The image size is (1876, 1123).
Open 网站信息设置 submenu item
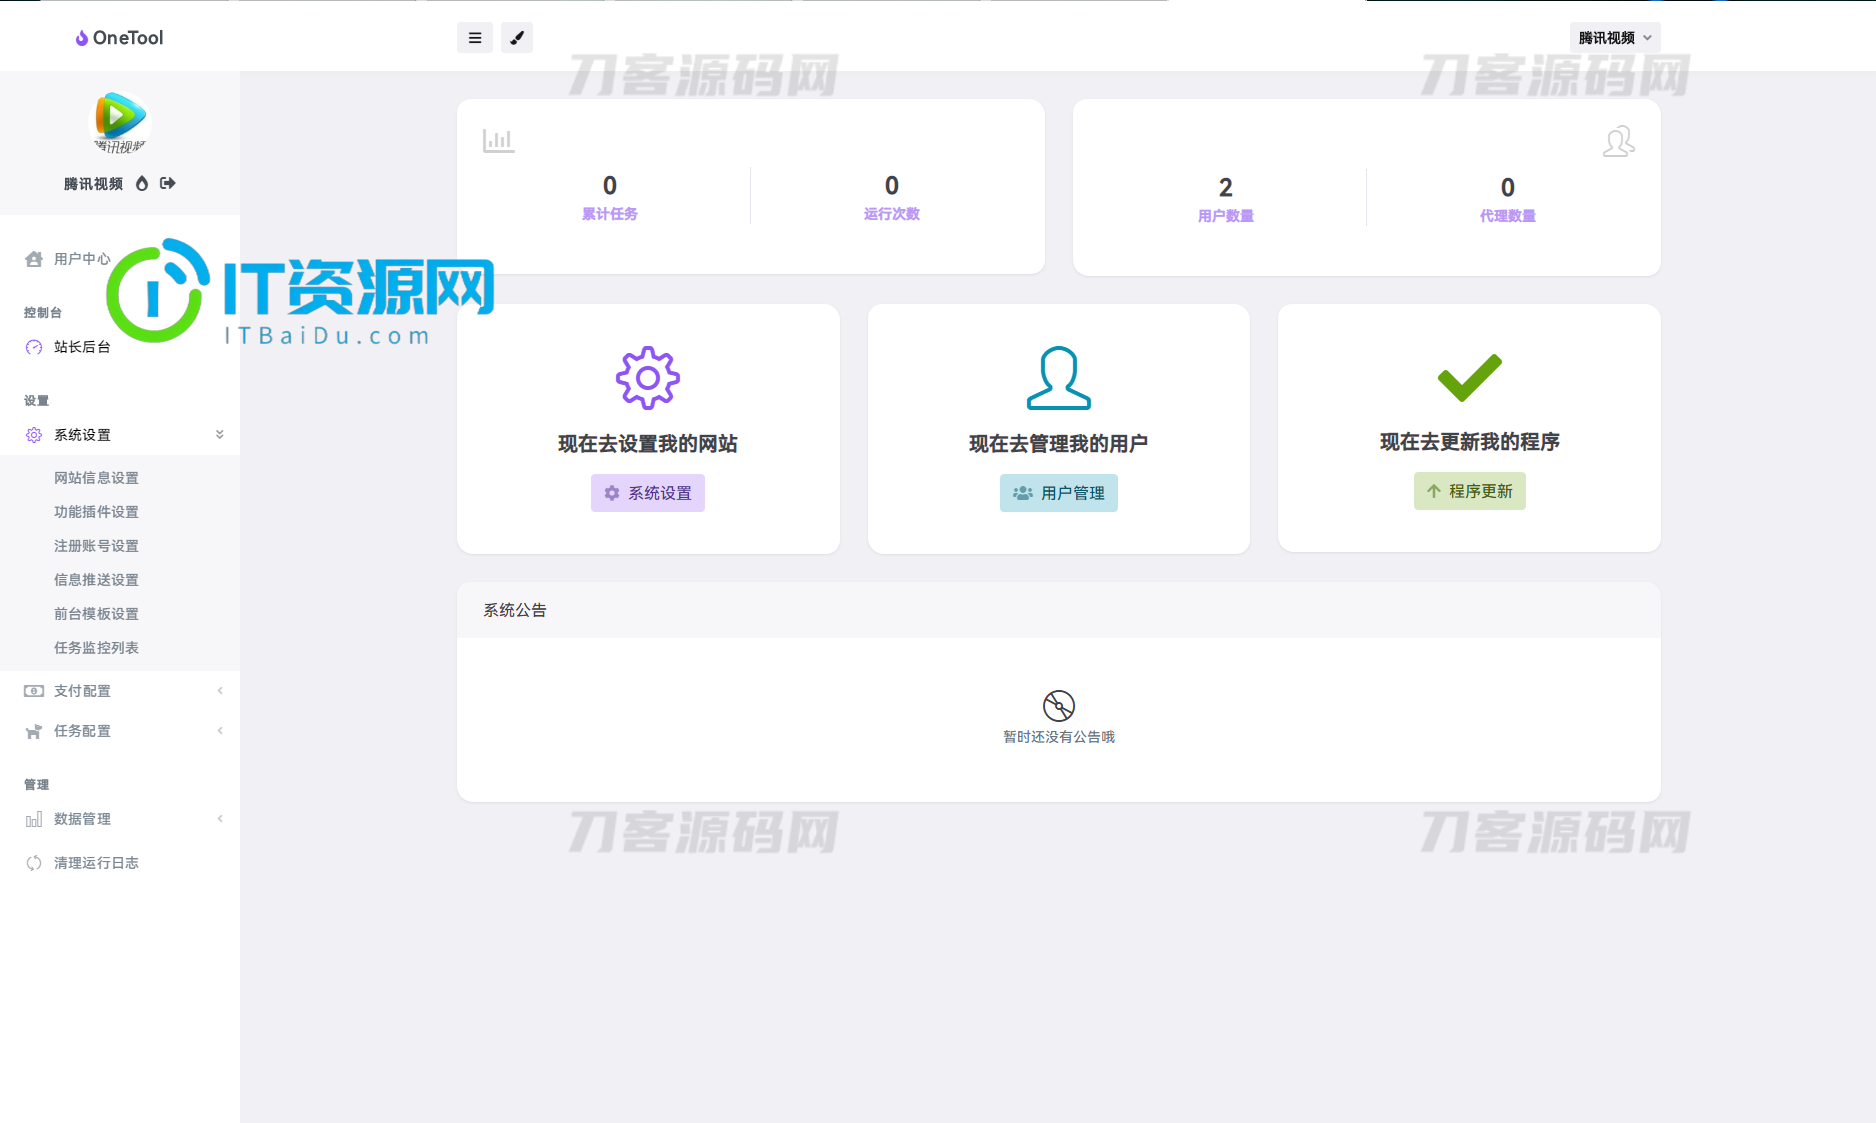[x=97, y=478]
